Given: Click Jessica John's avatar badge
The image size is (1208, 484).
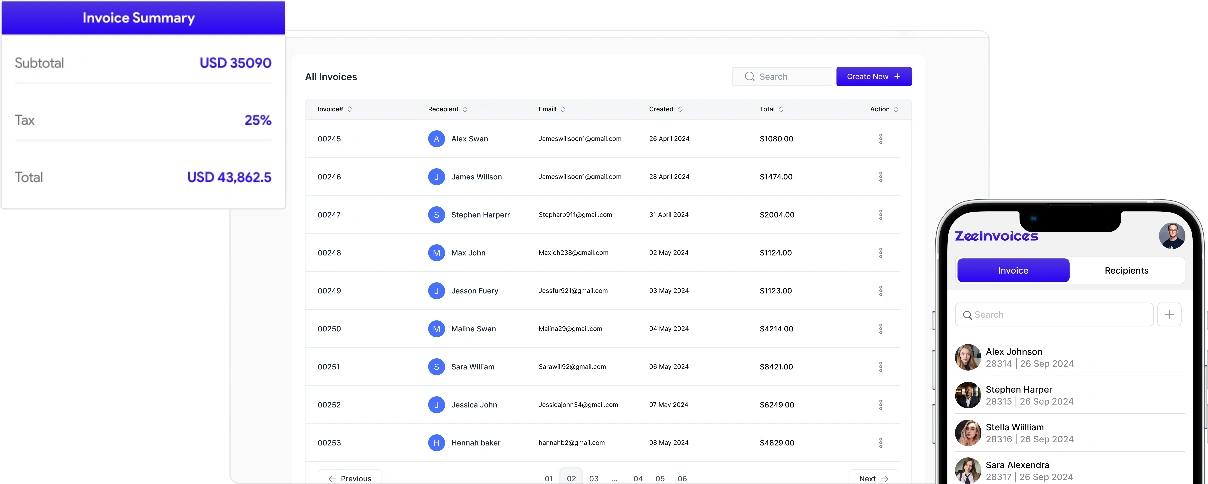Looking at the screenshot, I should pyautogui.click(x=436, y=405).
